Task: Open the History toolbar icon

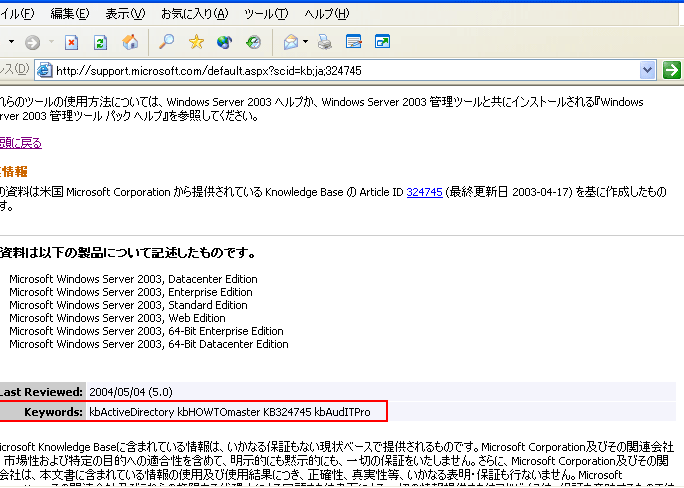Action: (253, 42)
